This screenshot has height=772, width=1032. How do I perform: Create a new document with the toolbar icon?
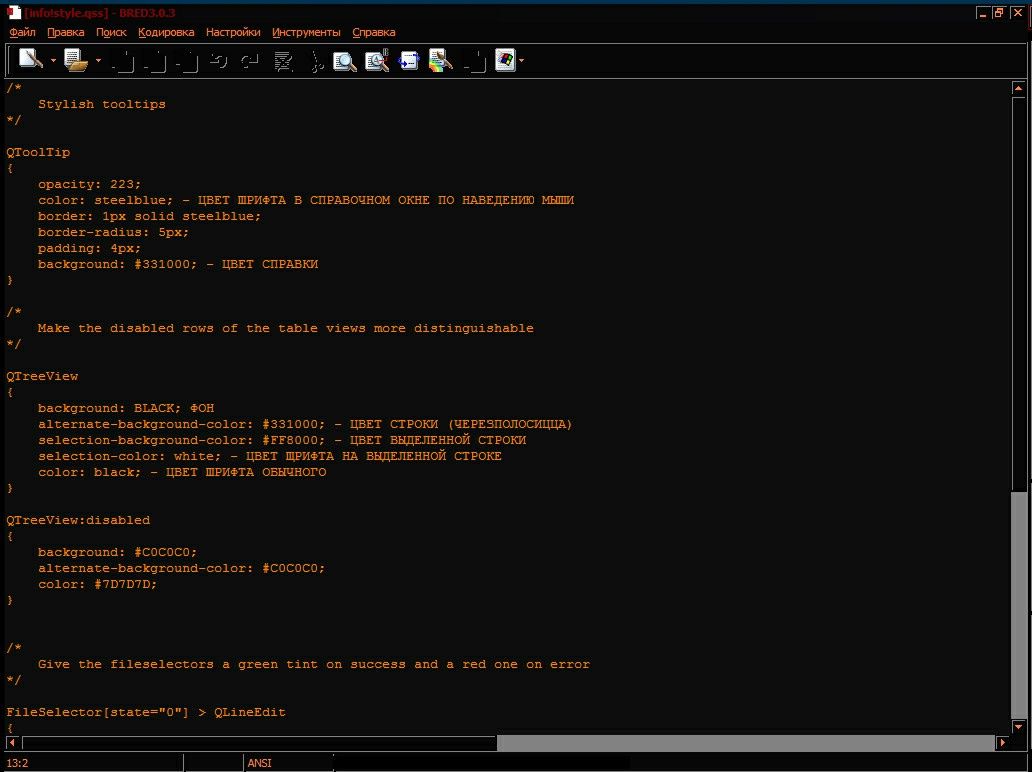pos(30,60)
